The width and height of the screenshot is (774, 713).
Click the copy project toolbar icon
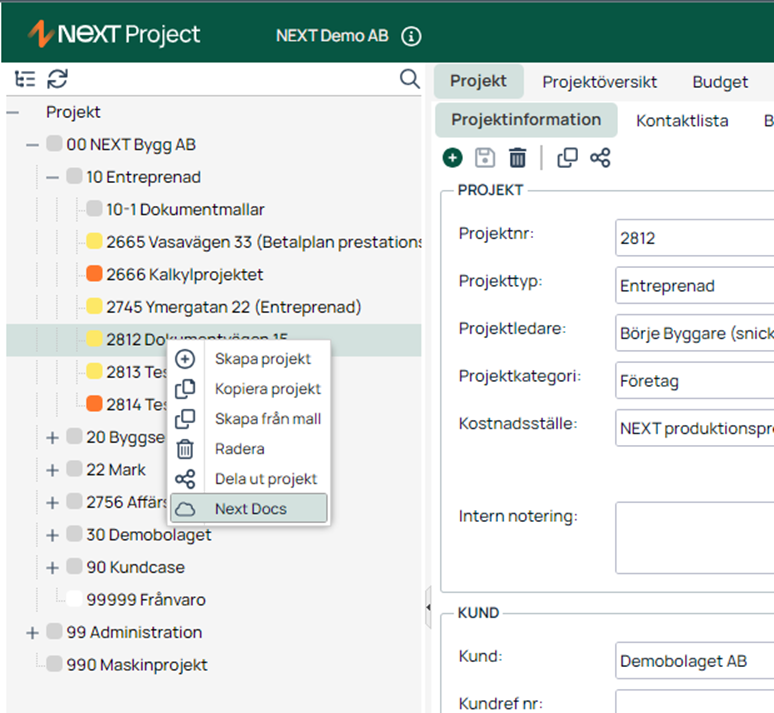(567, 158)
